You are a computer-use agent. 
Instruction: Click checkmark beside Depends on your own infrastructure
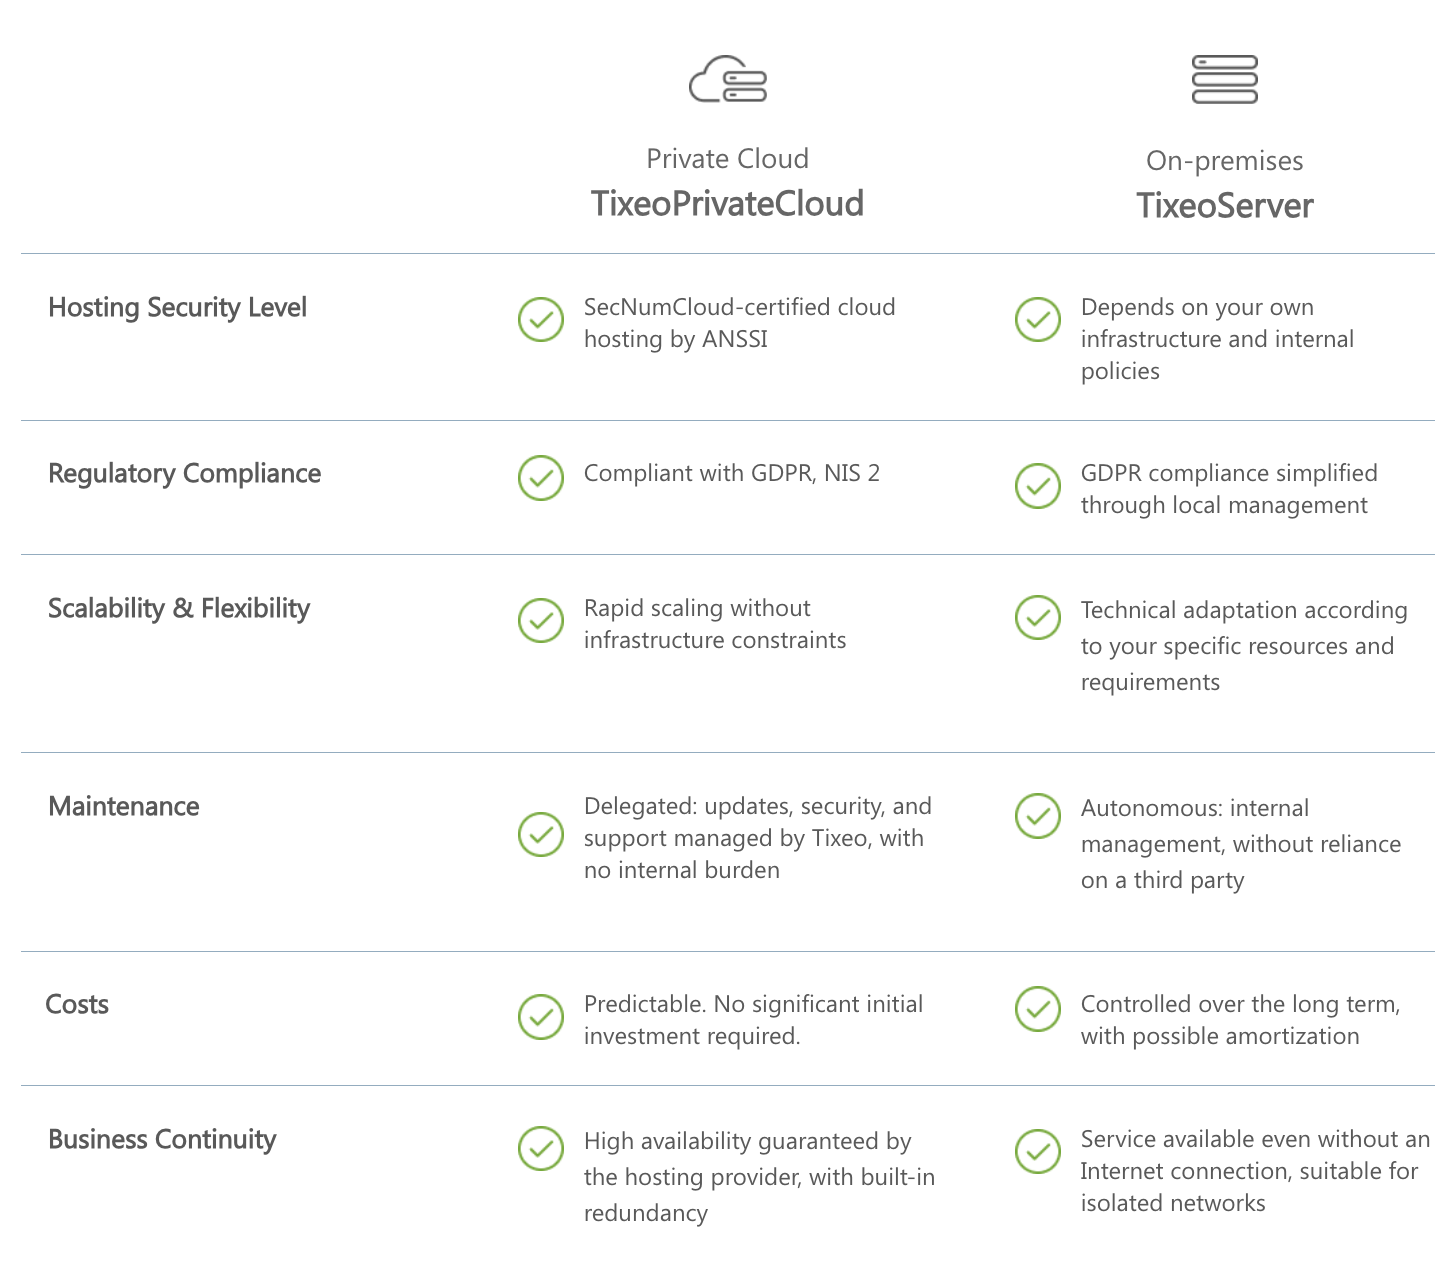coord(1038,320)
